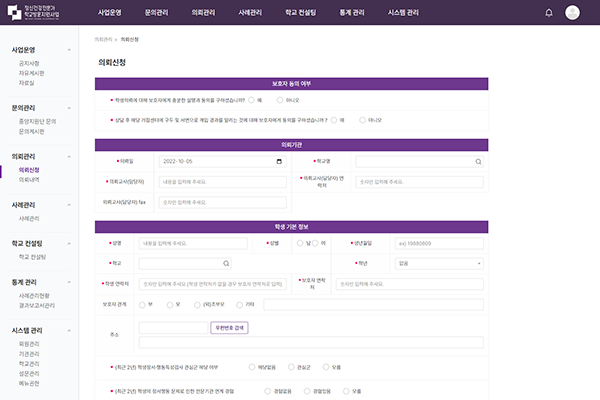Select 아니오 for second guardian consent question
This screenshot has height=400, width=600.
(x=362, y=120)
